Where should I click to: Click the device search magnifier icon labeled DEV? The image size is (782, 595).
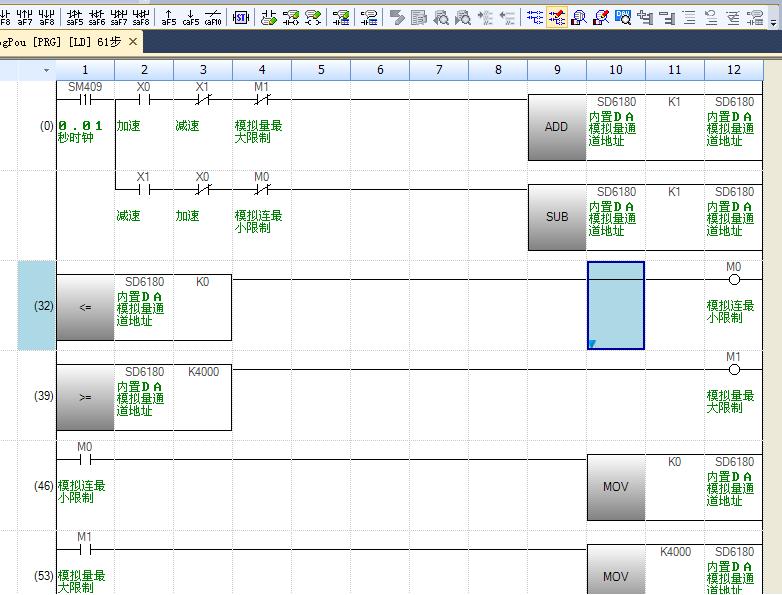click(623, 17)
